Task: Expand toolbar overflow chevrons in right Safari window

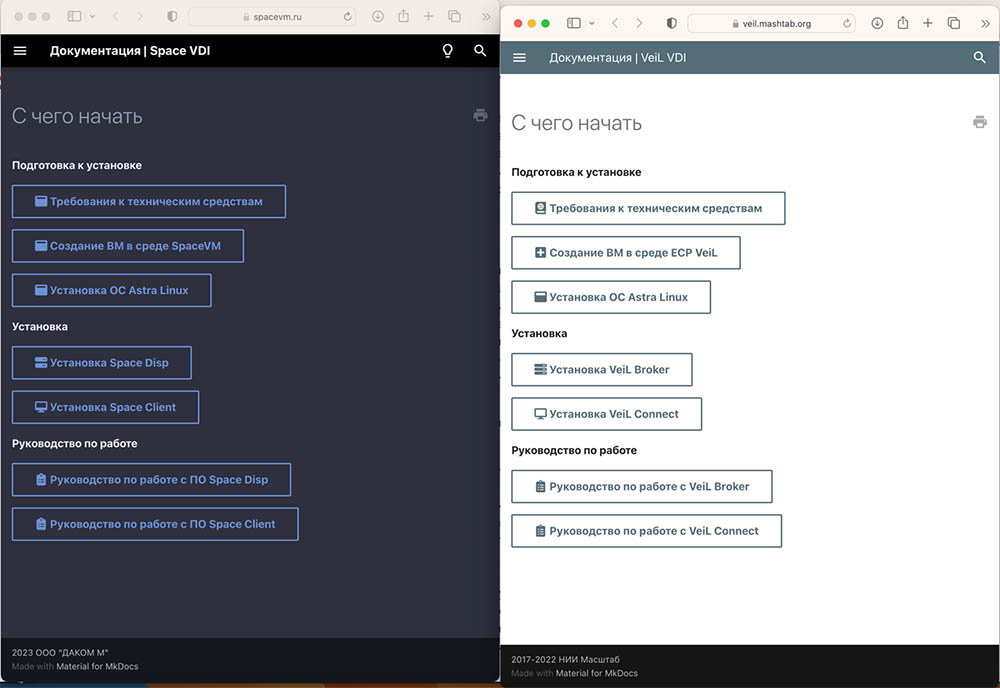Action: click(x=984, y=23)
